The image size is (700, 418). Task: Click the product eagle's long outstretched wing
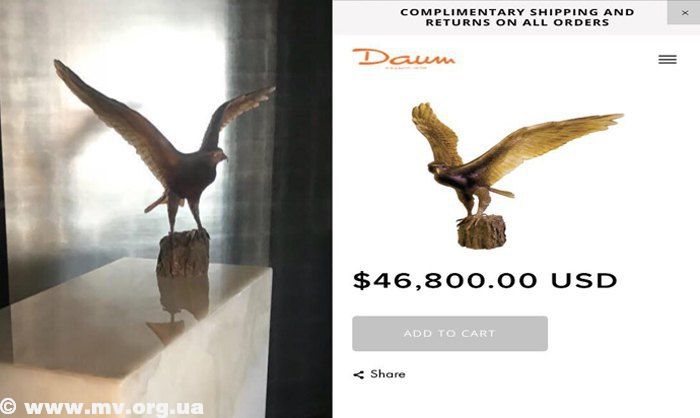coord(549,145)
